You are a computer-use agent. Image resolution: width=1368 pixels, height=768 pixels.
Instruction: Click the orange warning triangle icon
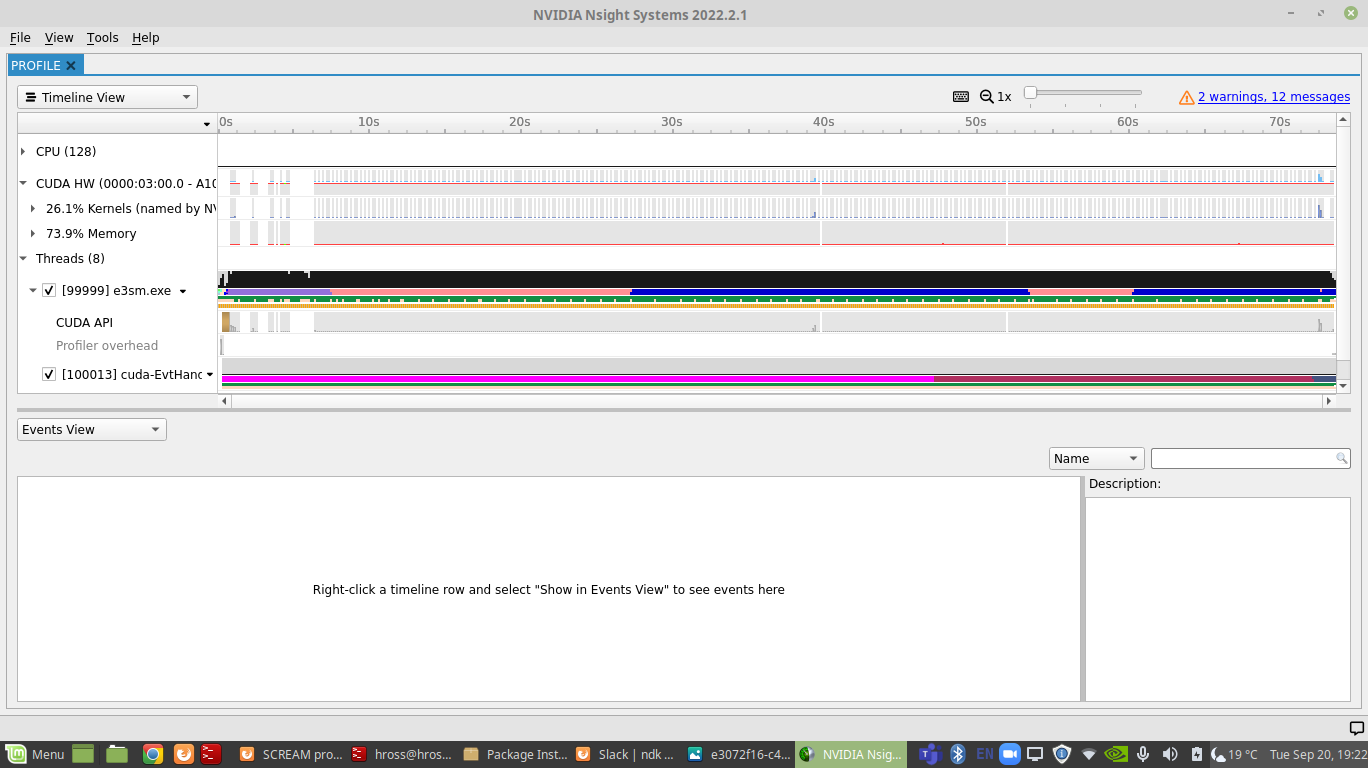(x=1186, y=96)
